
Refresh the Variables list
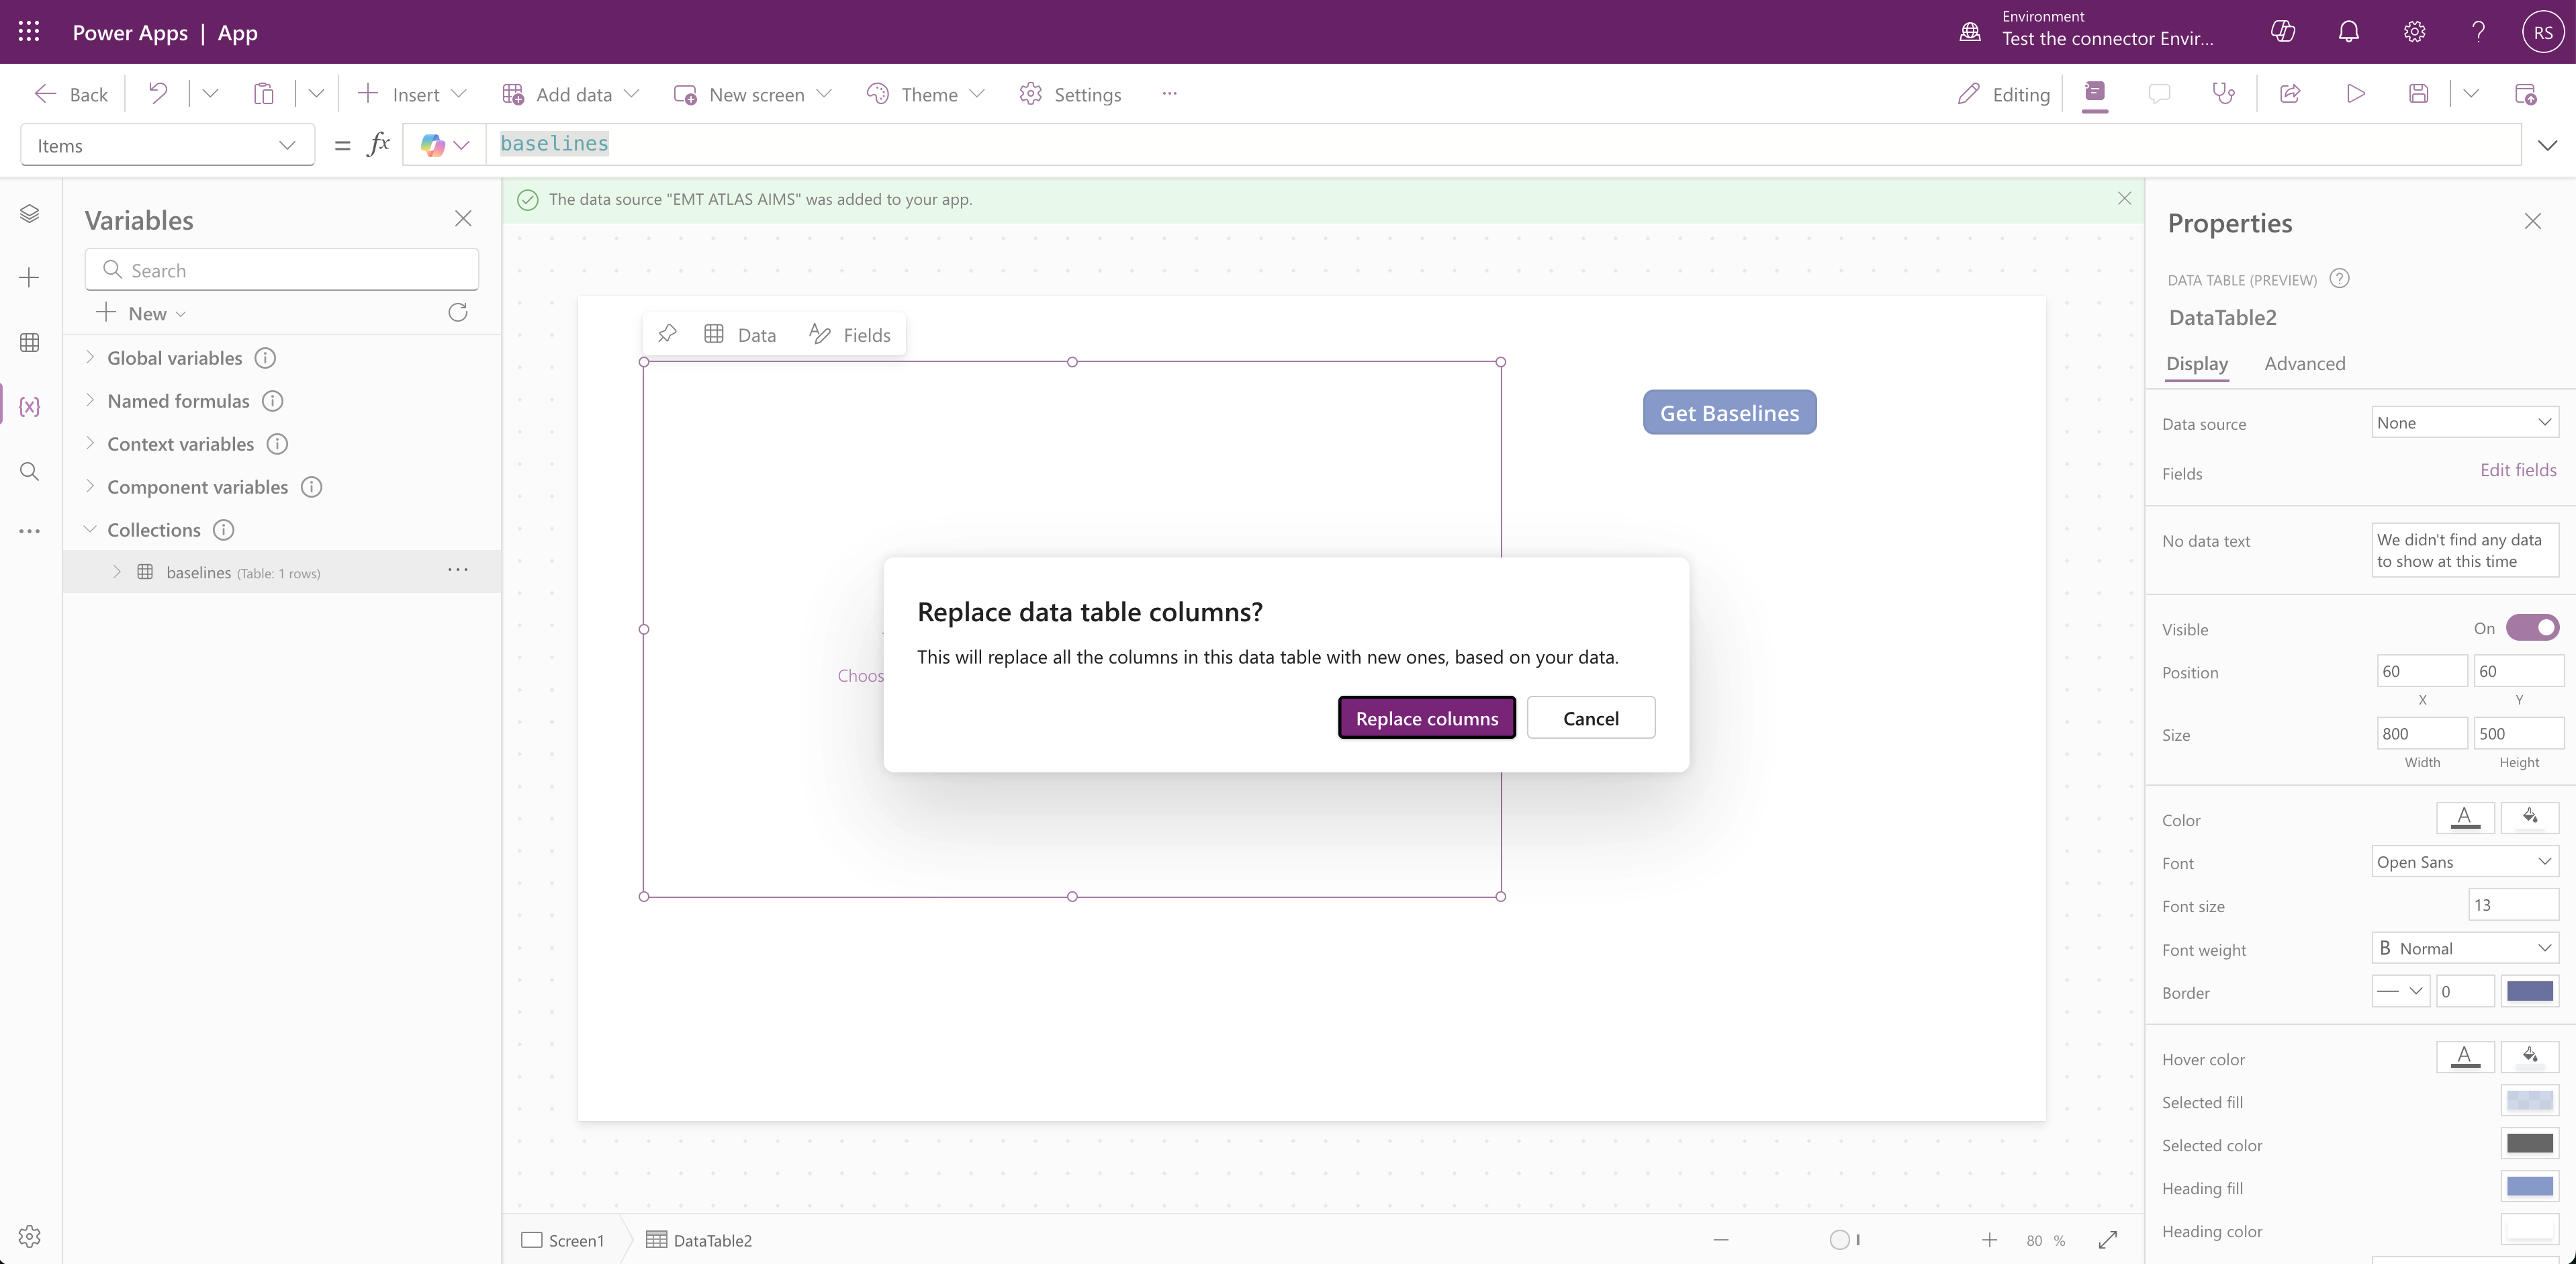tap(458, 313)
